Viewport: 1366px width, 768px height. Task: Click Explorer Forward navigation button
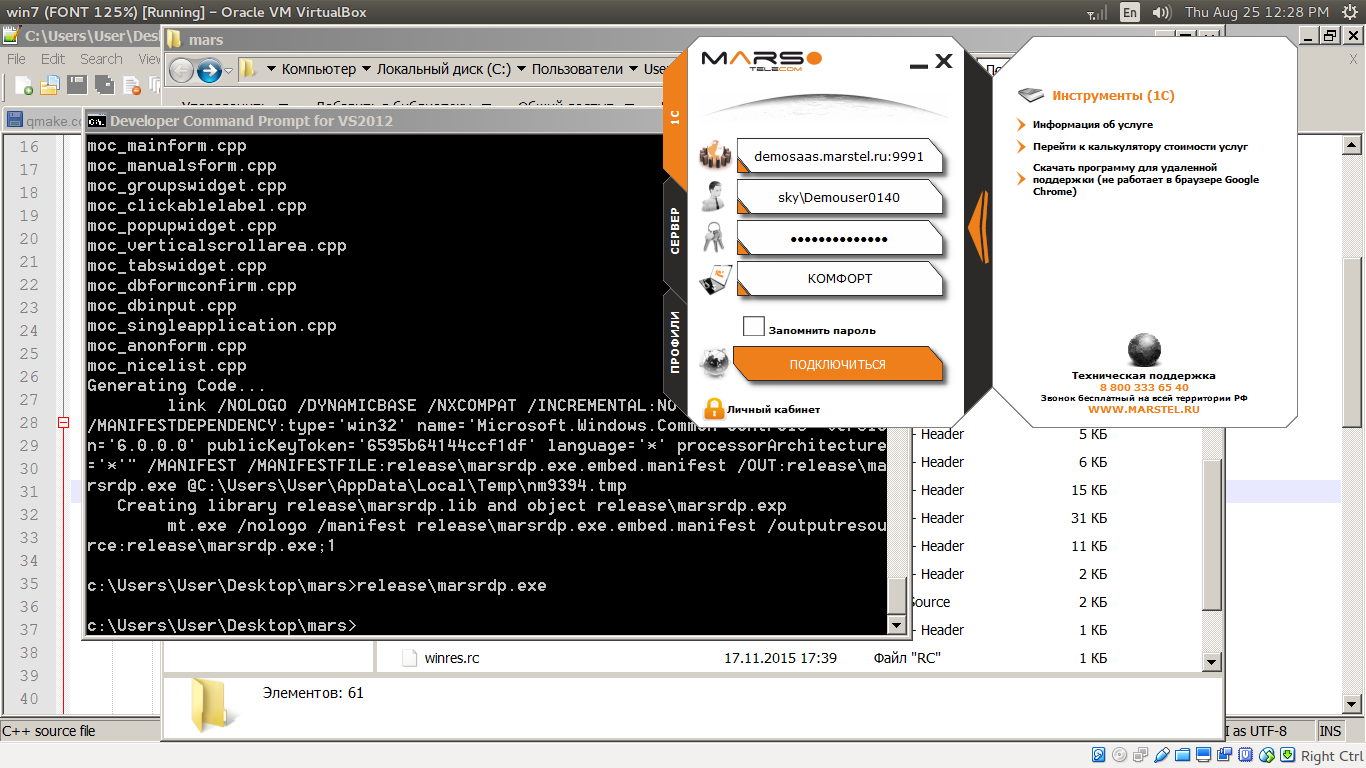pyautogui.click(x=209, y=70)
